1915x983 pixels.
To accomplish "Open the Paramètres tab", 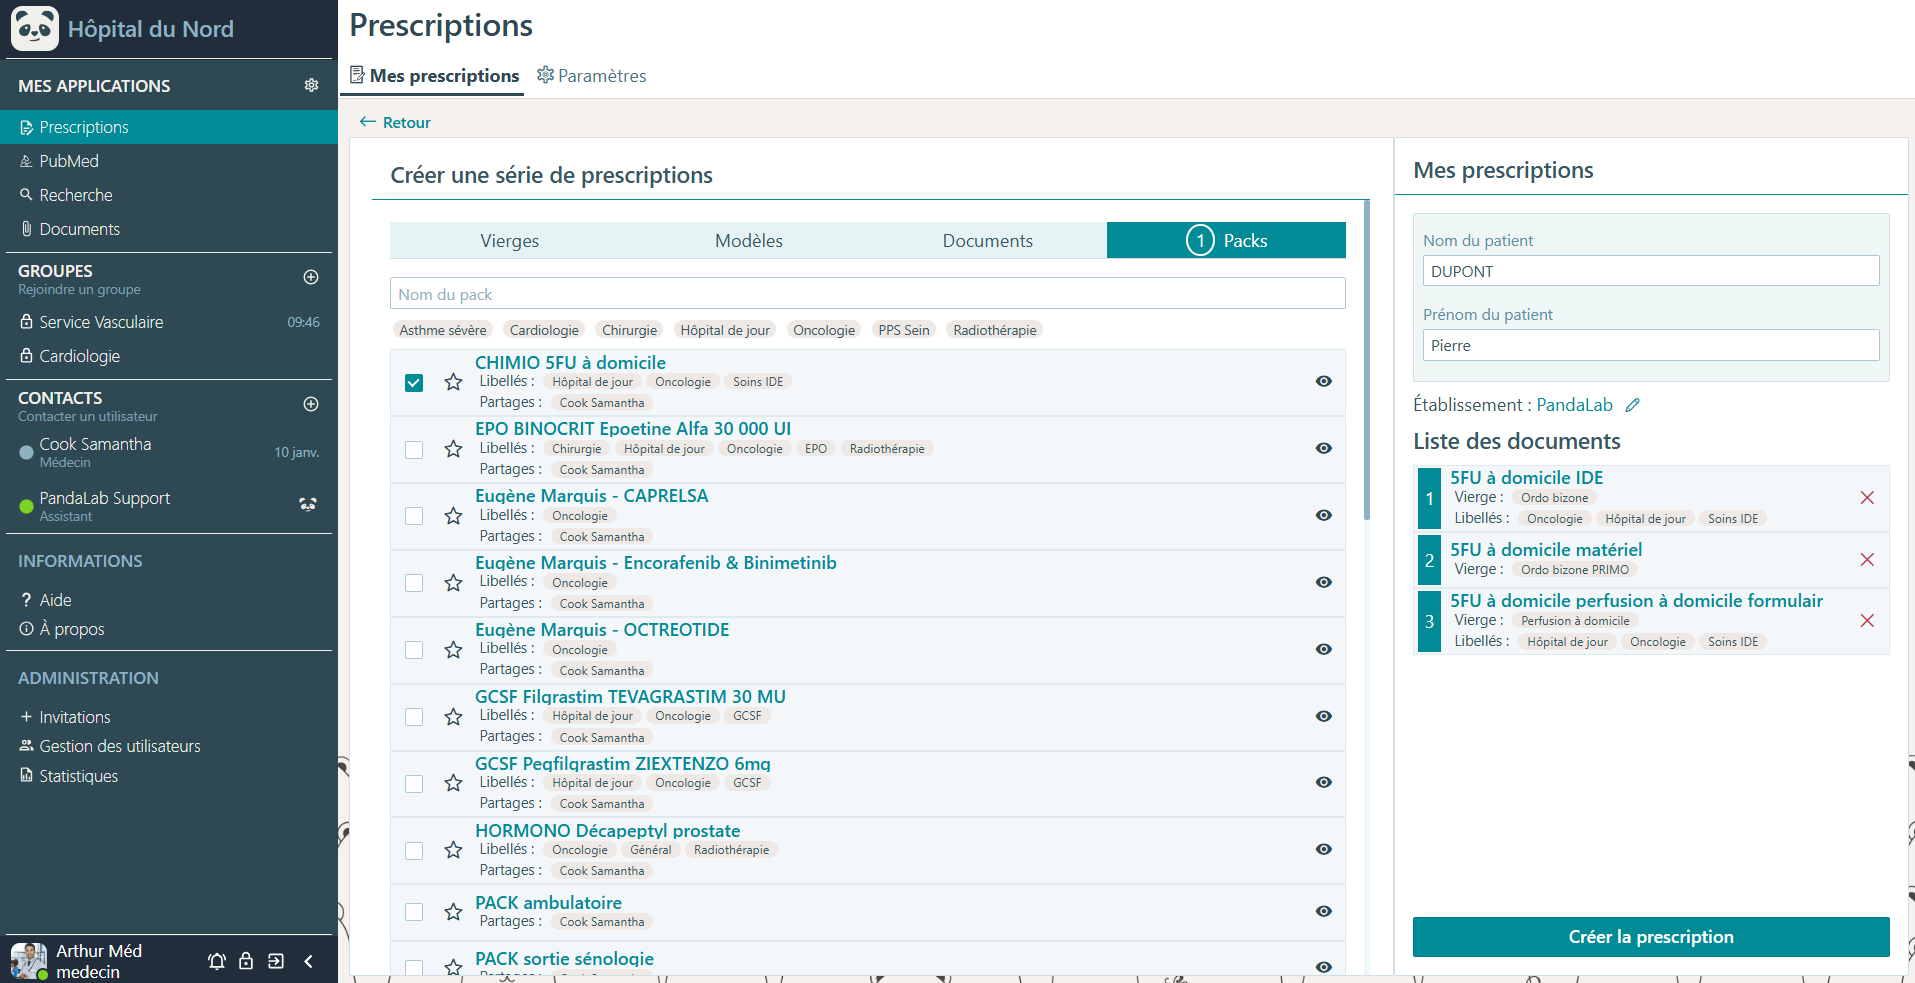I will coord(591,76).
